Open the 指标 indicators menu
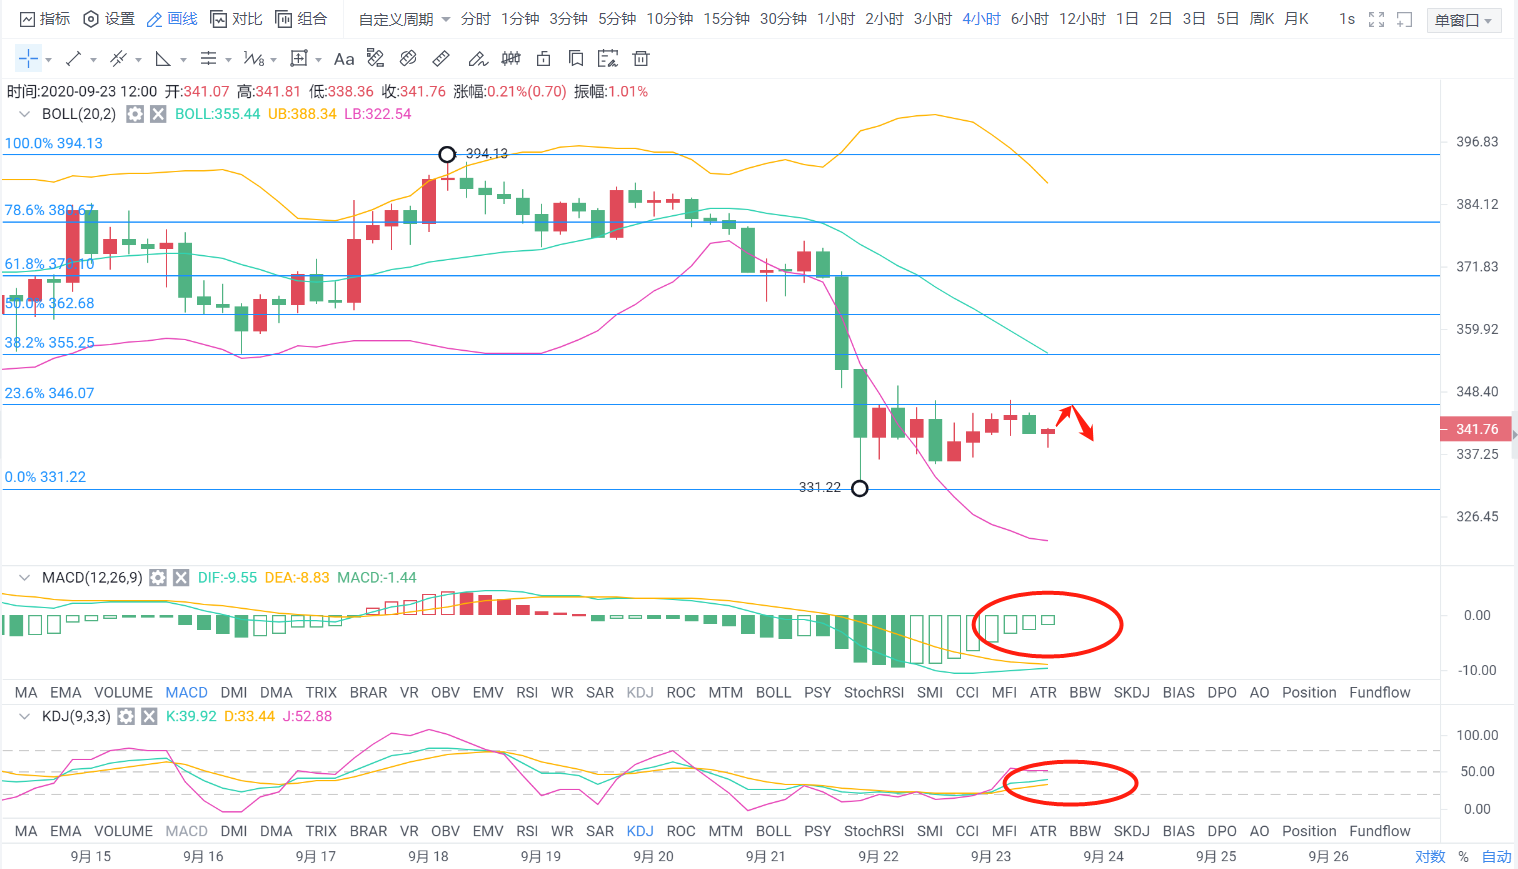 click(x=45, y=20)
